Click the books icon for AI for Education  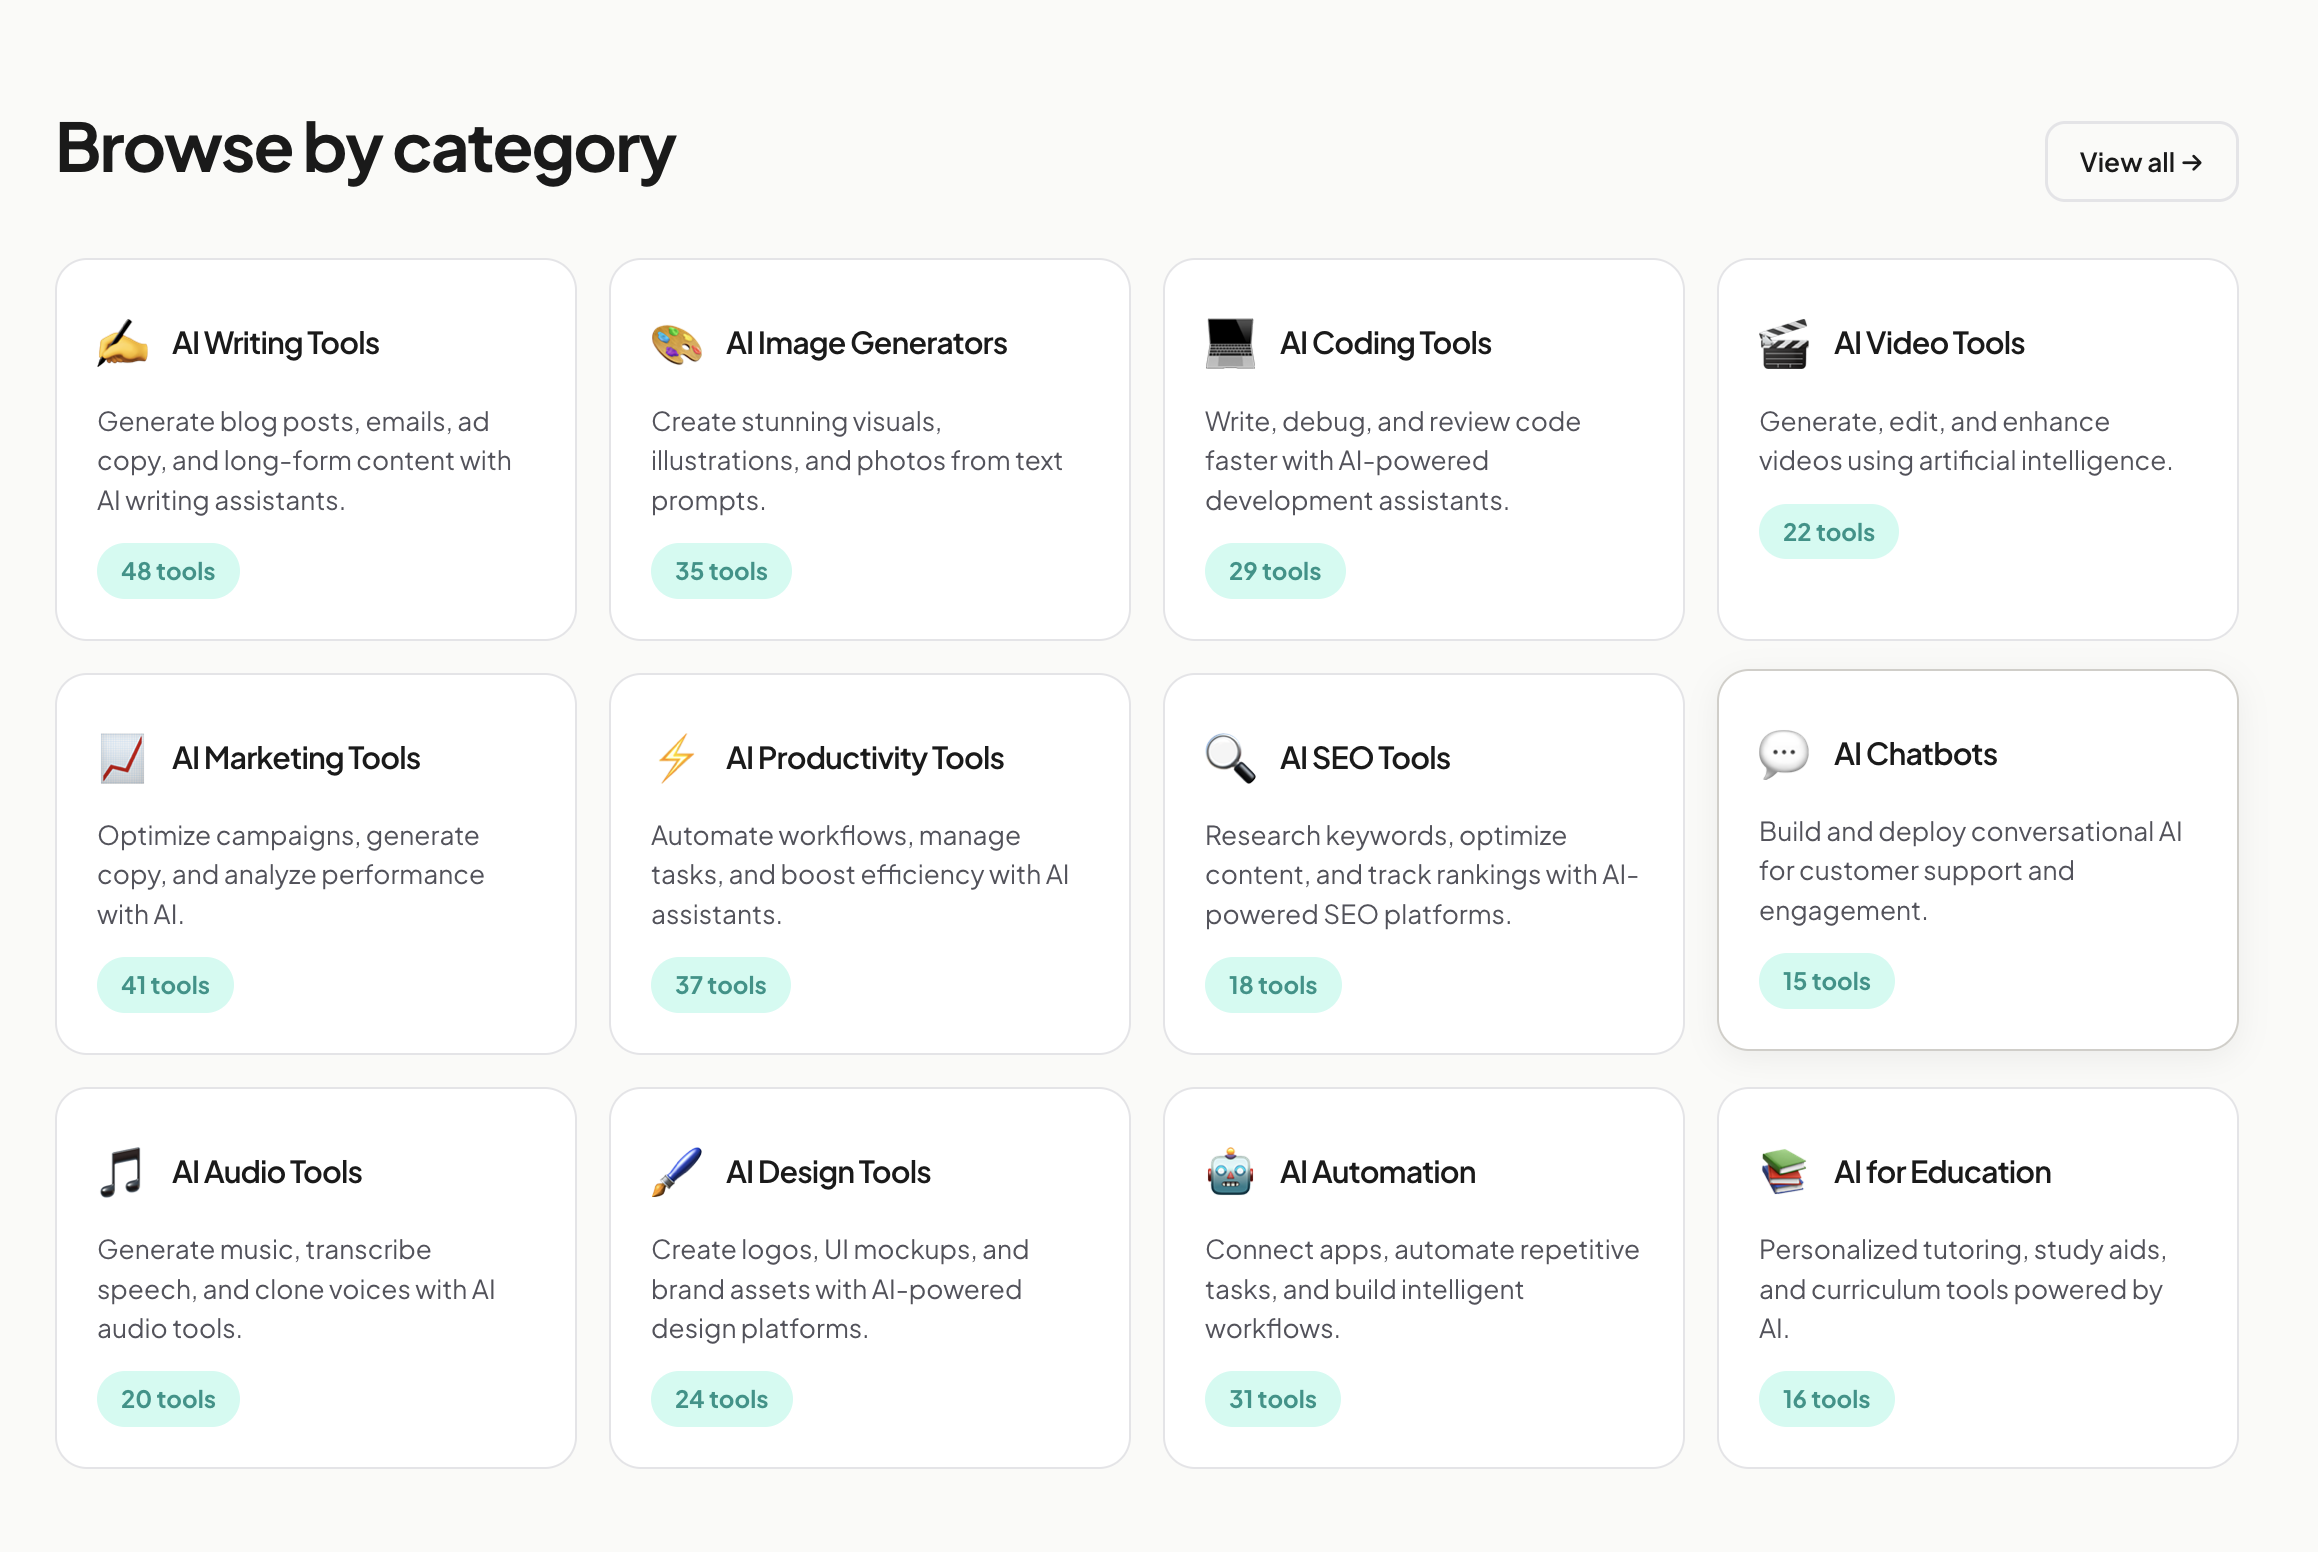(1784, 1171)
